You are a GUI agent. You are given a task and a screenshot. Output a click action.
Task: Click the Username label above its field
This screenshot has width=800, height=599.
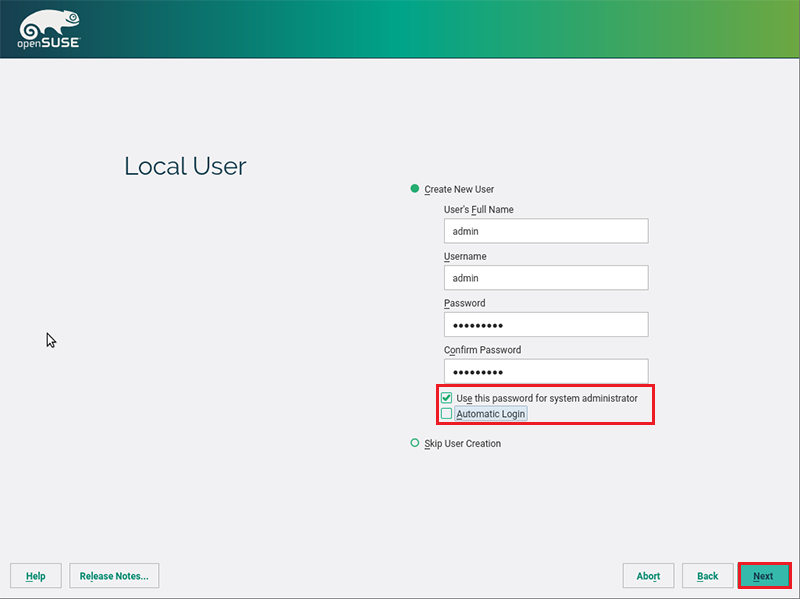point(465,257)
